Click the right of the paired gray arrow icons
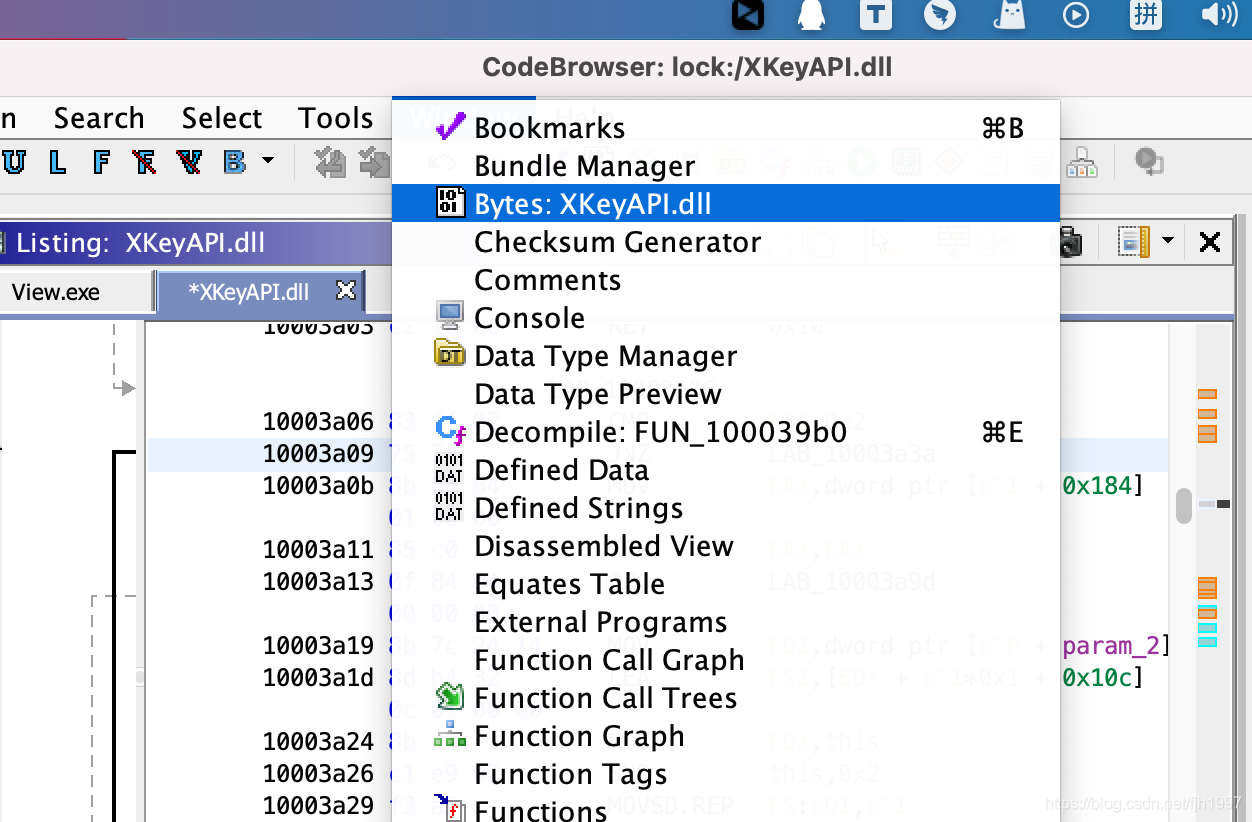This screenshot has height=822, width=1252. point(375,162)
